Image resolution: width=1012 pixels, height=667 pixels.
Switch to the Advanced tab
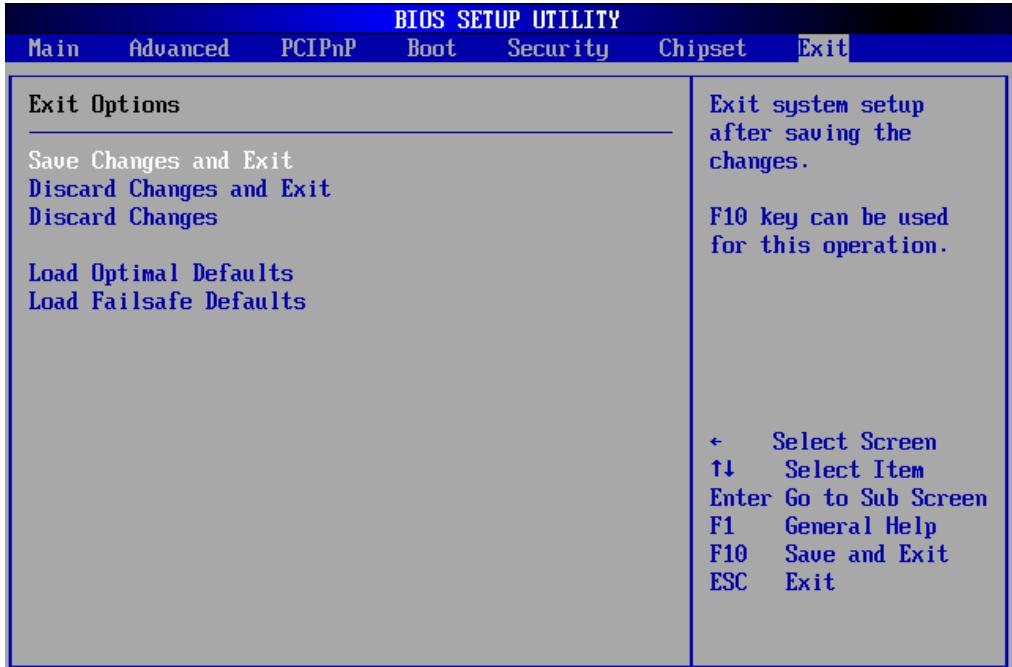[179, 48]
